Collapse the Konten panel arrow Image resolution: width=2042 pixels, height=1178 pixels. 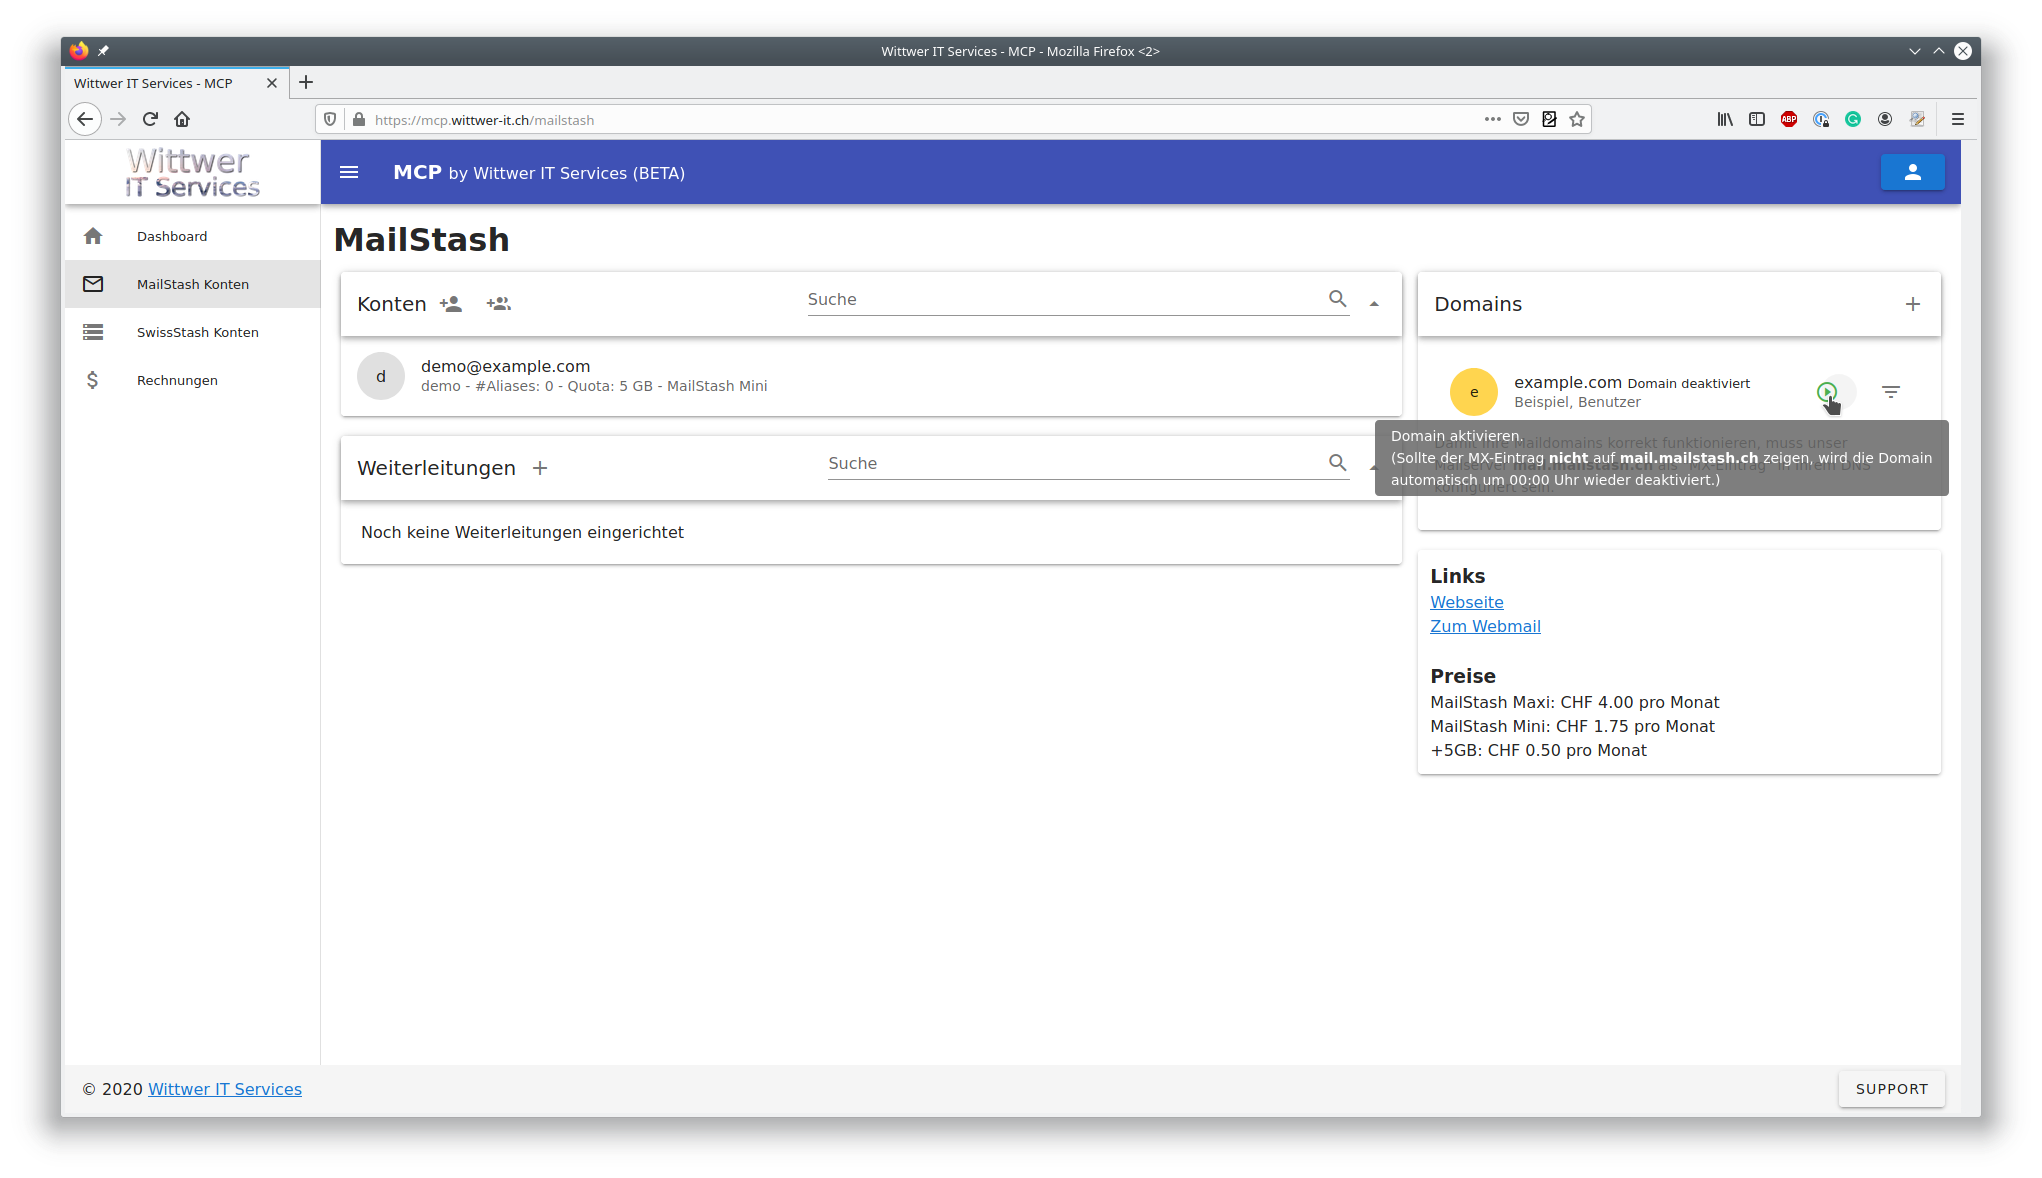[x=1374, y=304]
